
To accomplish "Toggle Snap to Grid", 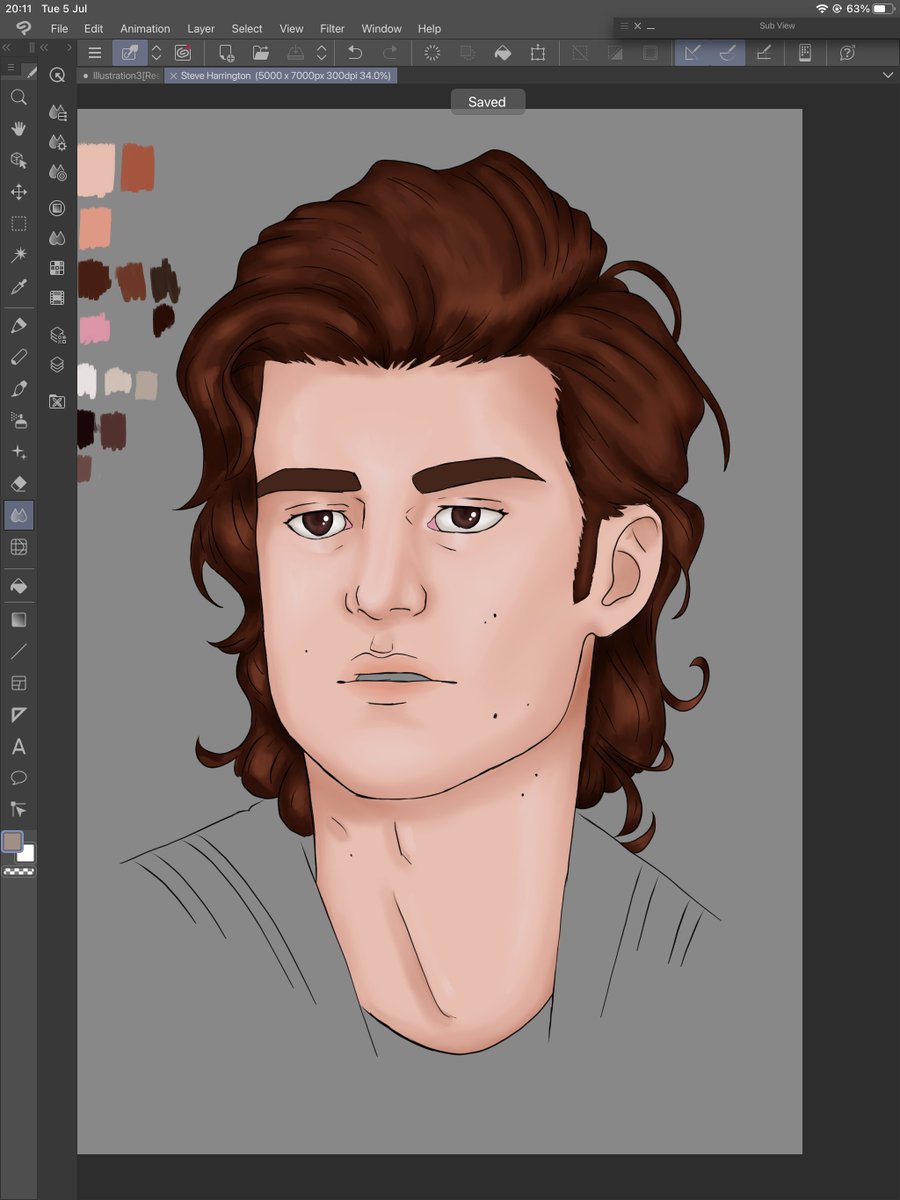I will pyautogui.click(x=763, y=53).
